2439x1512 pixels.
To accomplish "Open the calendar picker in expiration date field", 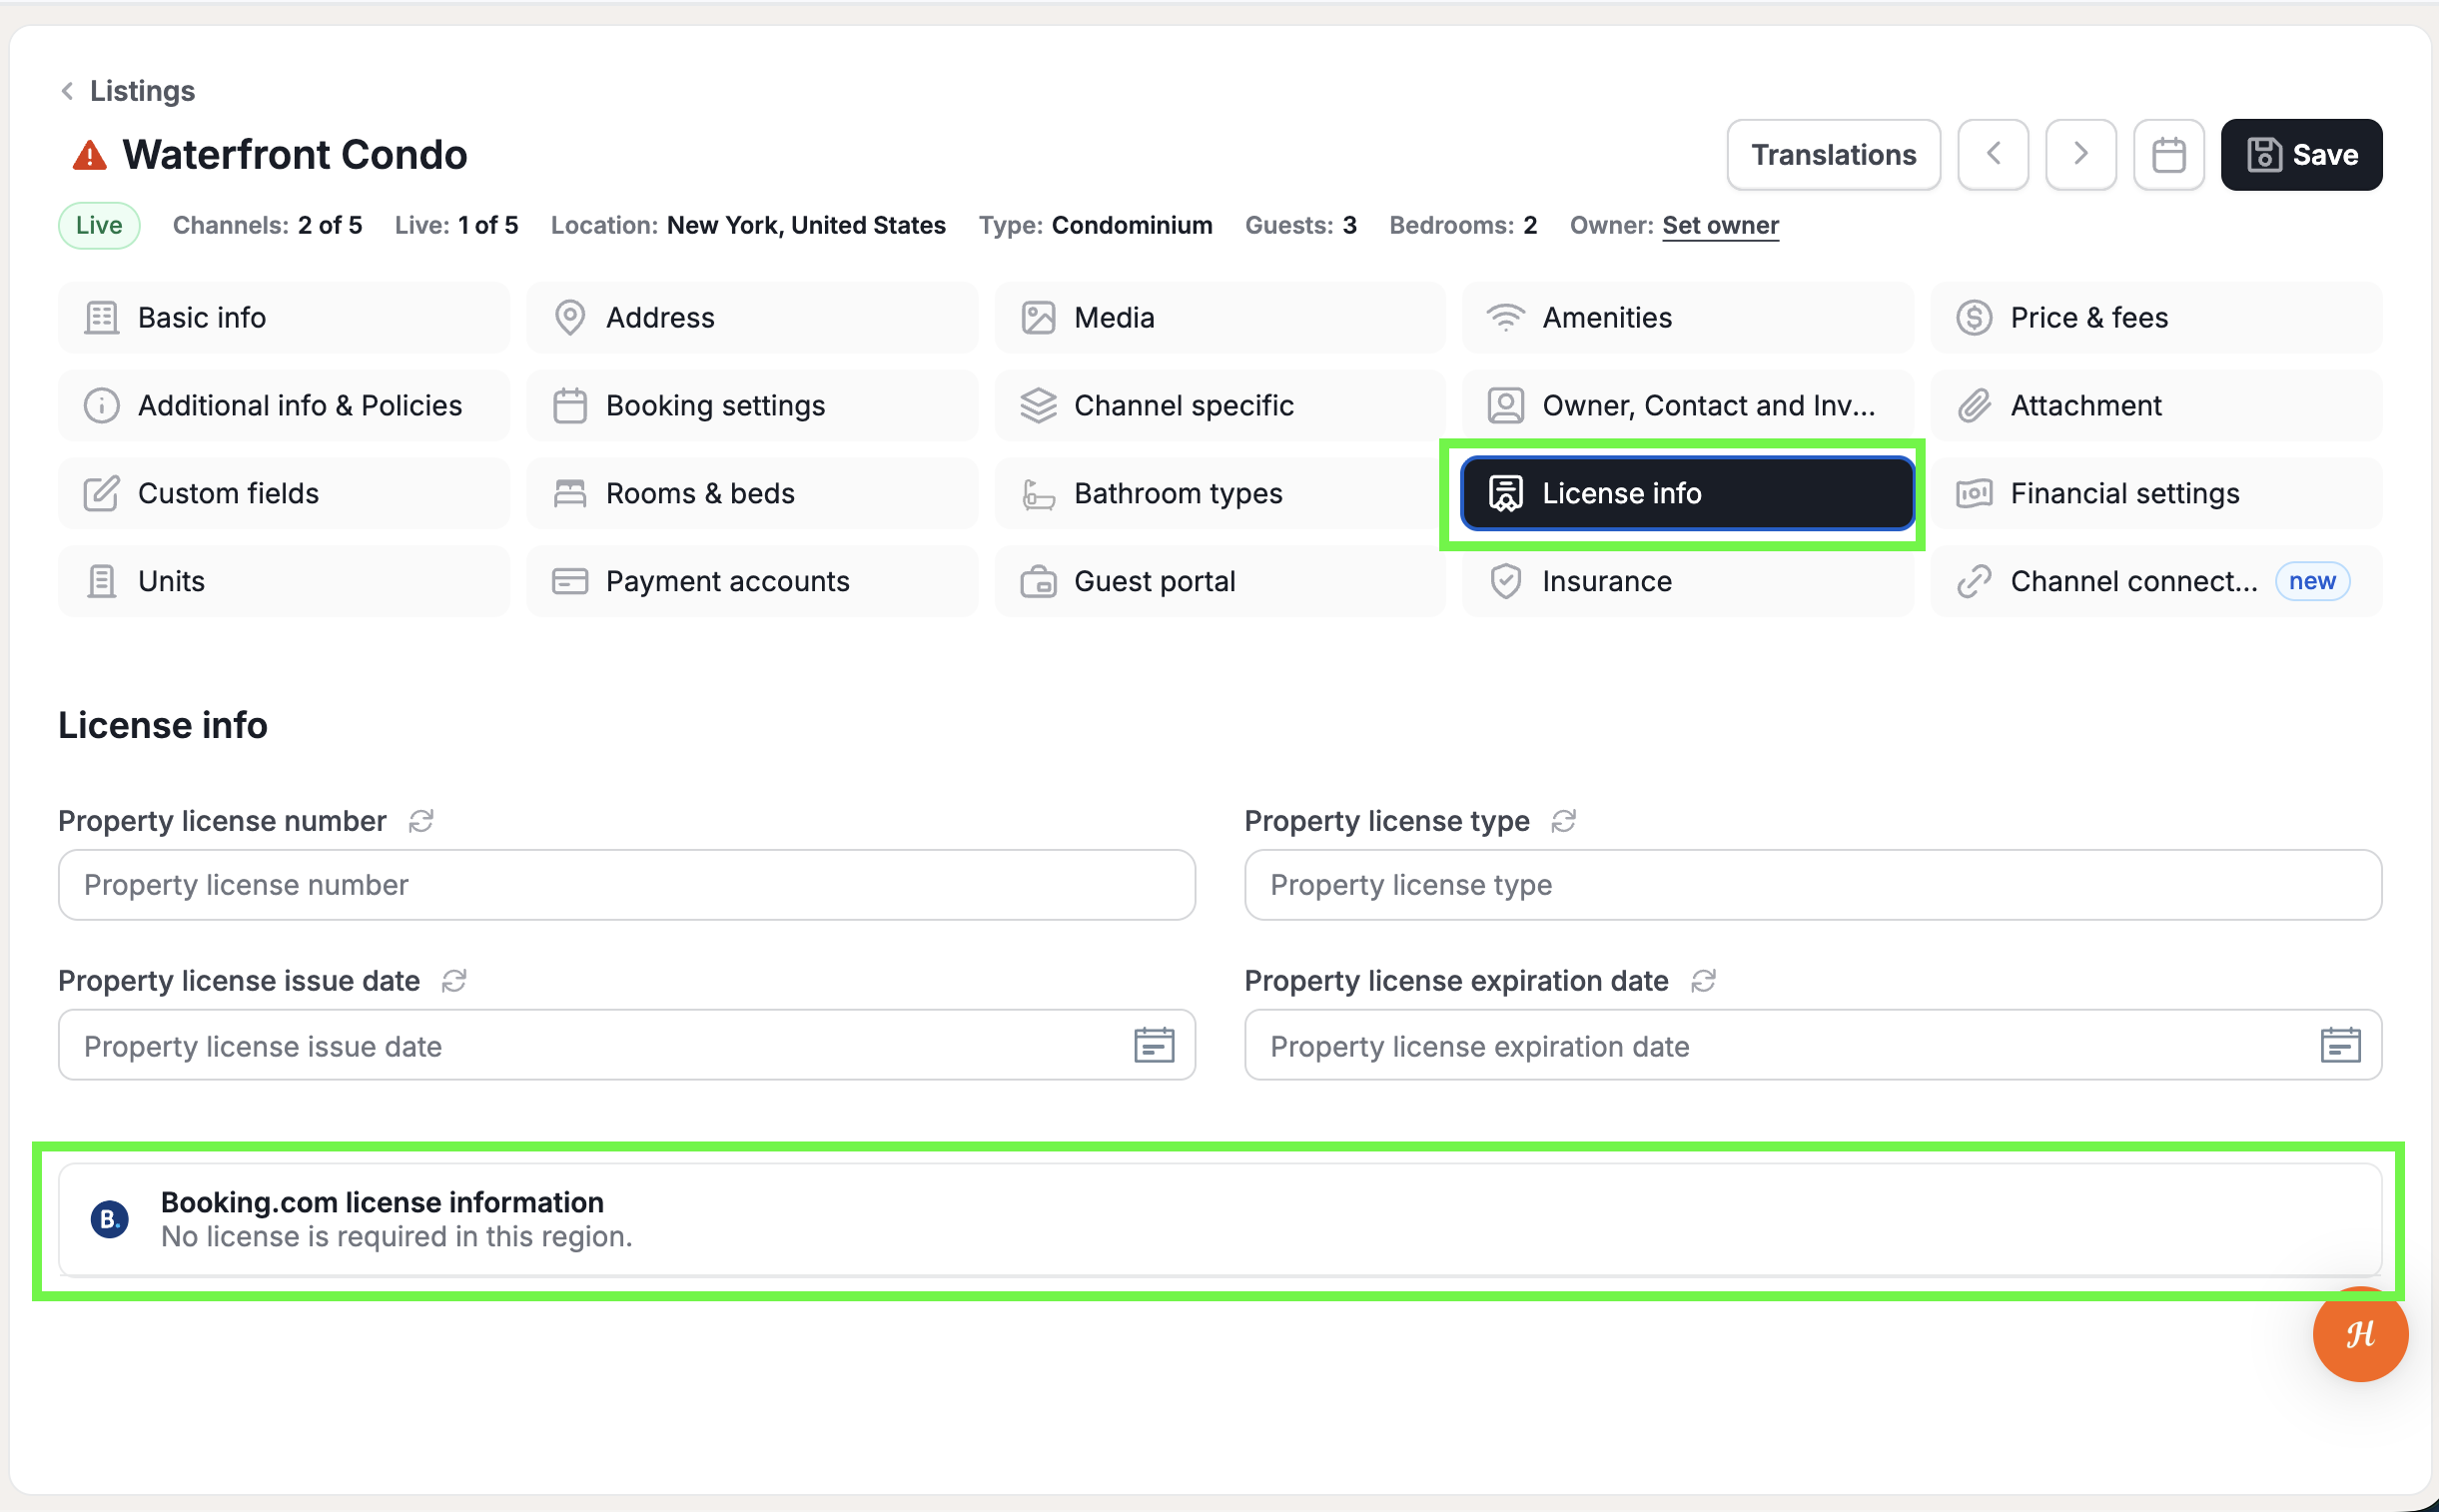I will pos(2340,1045).
